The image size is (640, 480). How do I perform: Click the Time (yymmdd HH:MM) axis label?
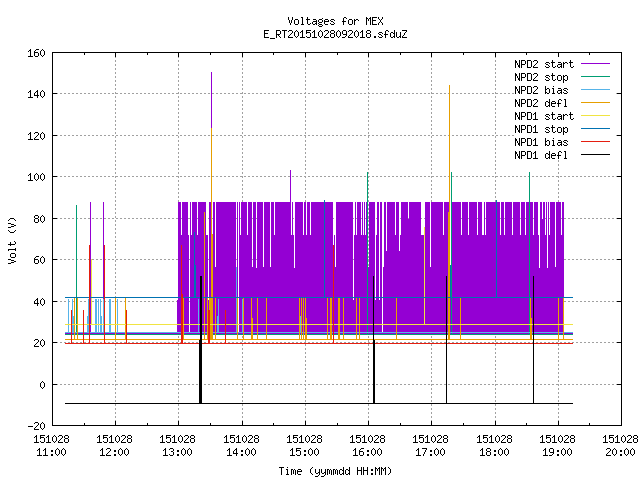[335, 471]
